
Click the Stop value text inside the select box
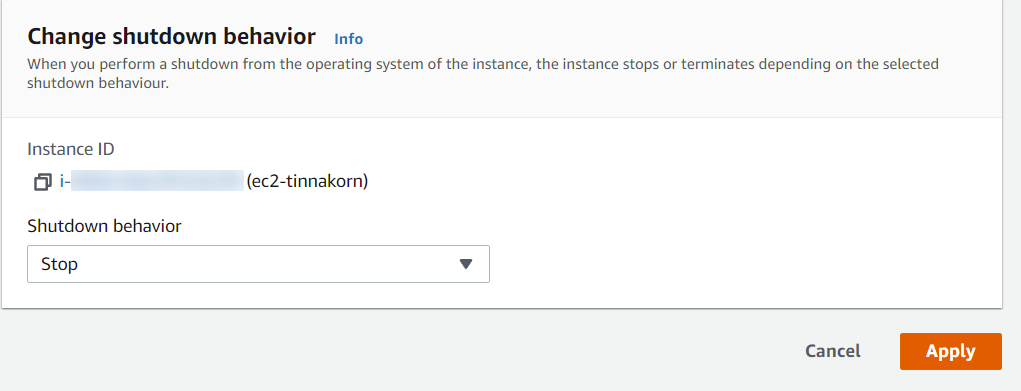(59, 265)
